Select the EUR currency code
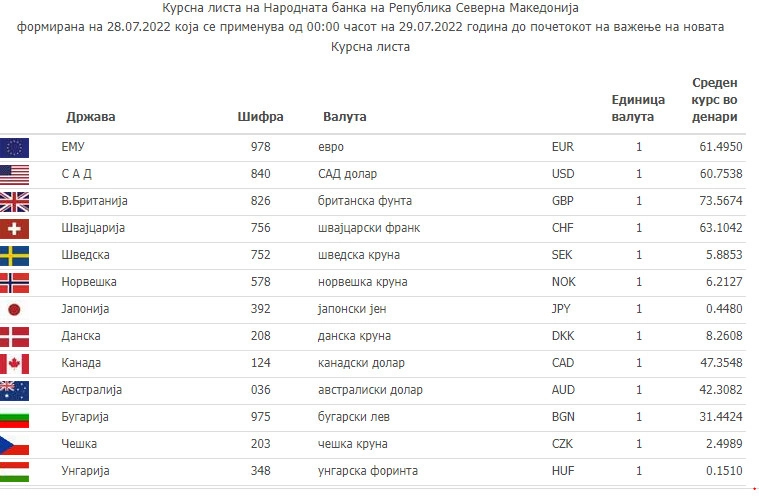Viewport: 759px width, 497px height. tap(563, 147)
